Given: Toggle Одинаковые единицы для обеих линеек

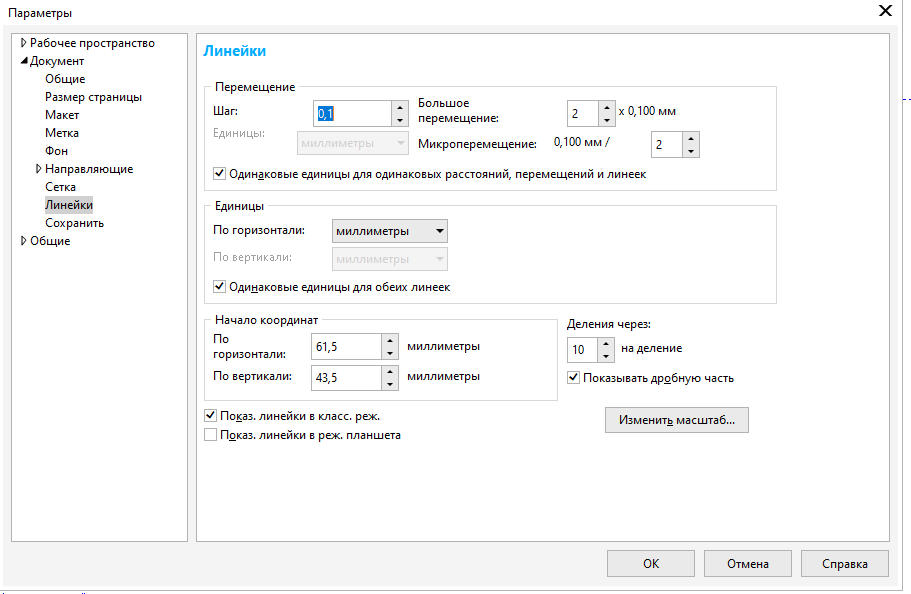Looking at the screenshot, I should pos(219,286).
